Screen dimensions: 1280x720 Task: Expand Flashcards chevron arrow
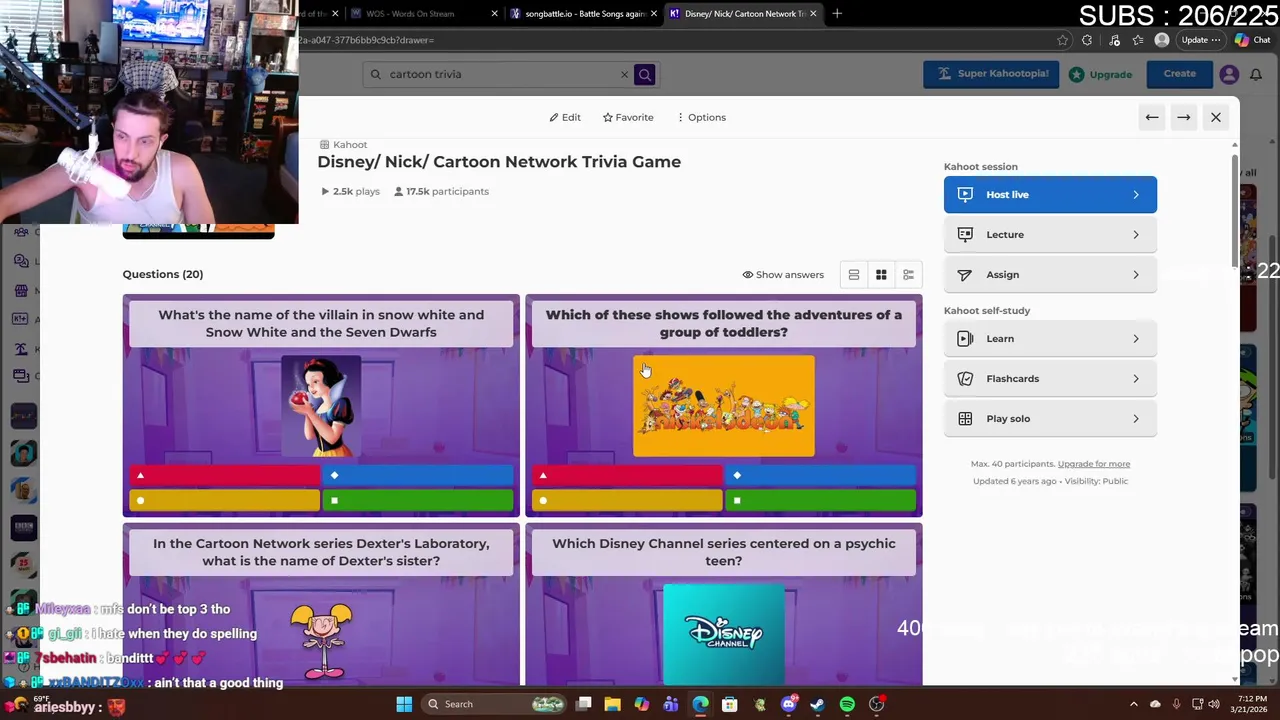tap(1136, 379)
